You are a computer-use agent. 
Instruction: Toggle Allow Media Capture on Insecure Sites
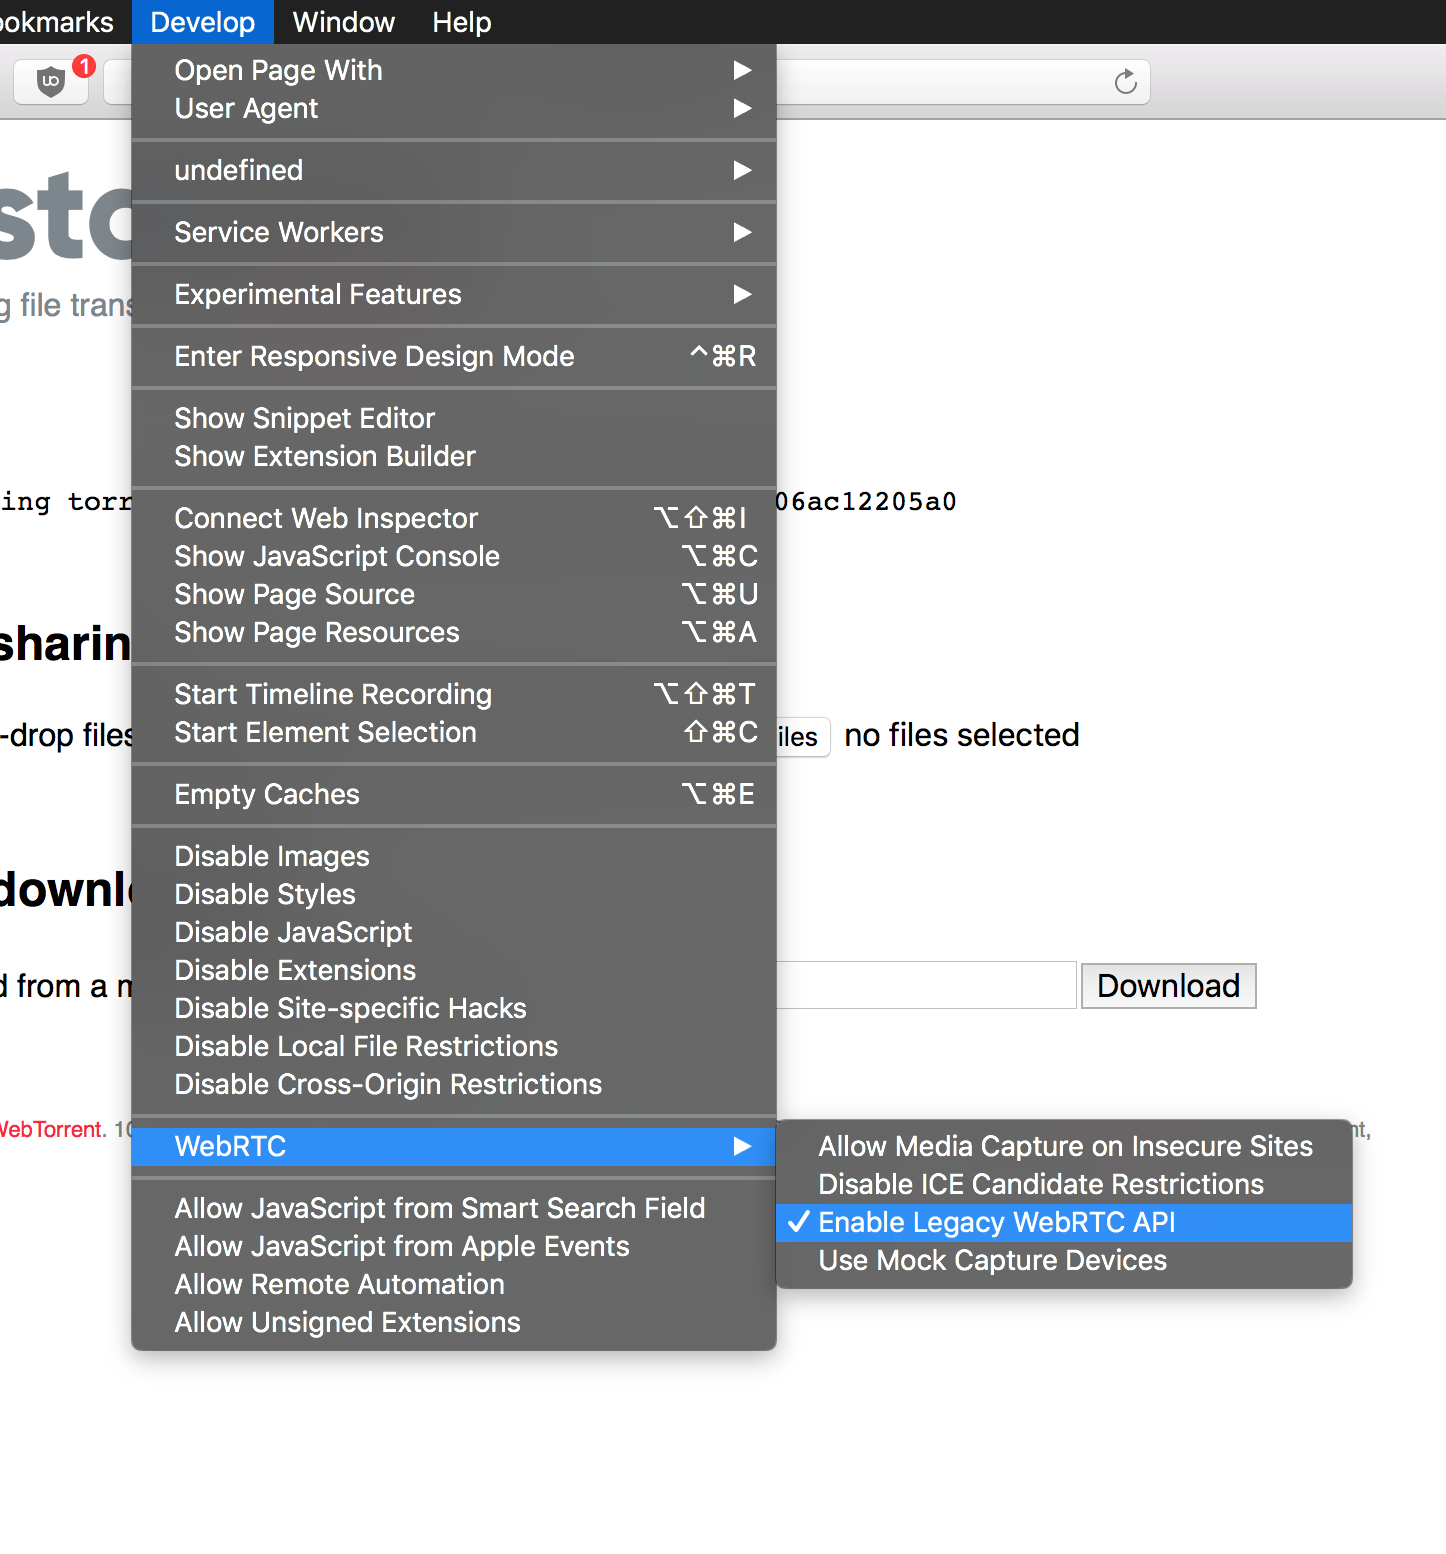(1064, 1146)
